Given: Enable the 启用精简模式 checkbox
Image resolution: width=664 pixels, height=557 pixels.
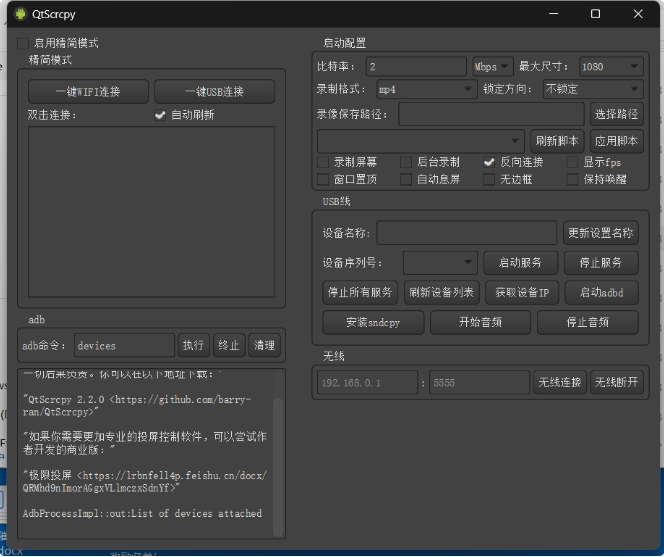Looking at the screenshot, I should pos(22,43).
